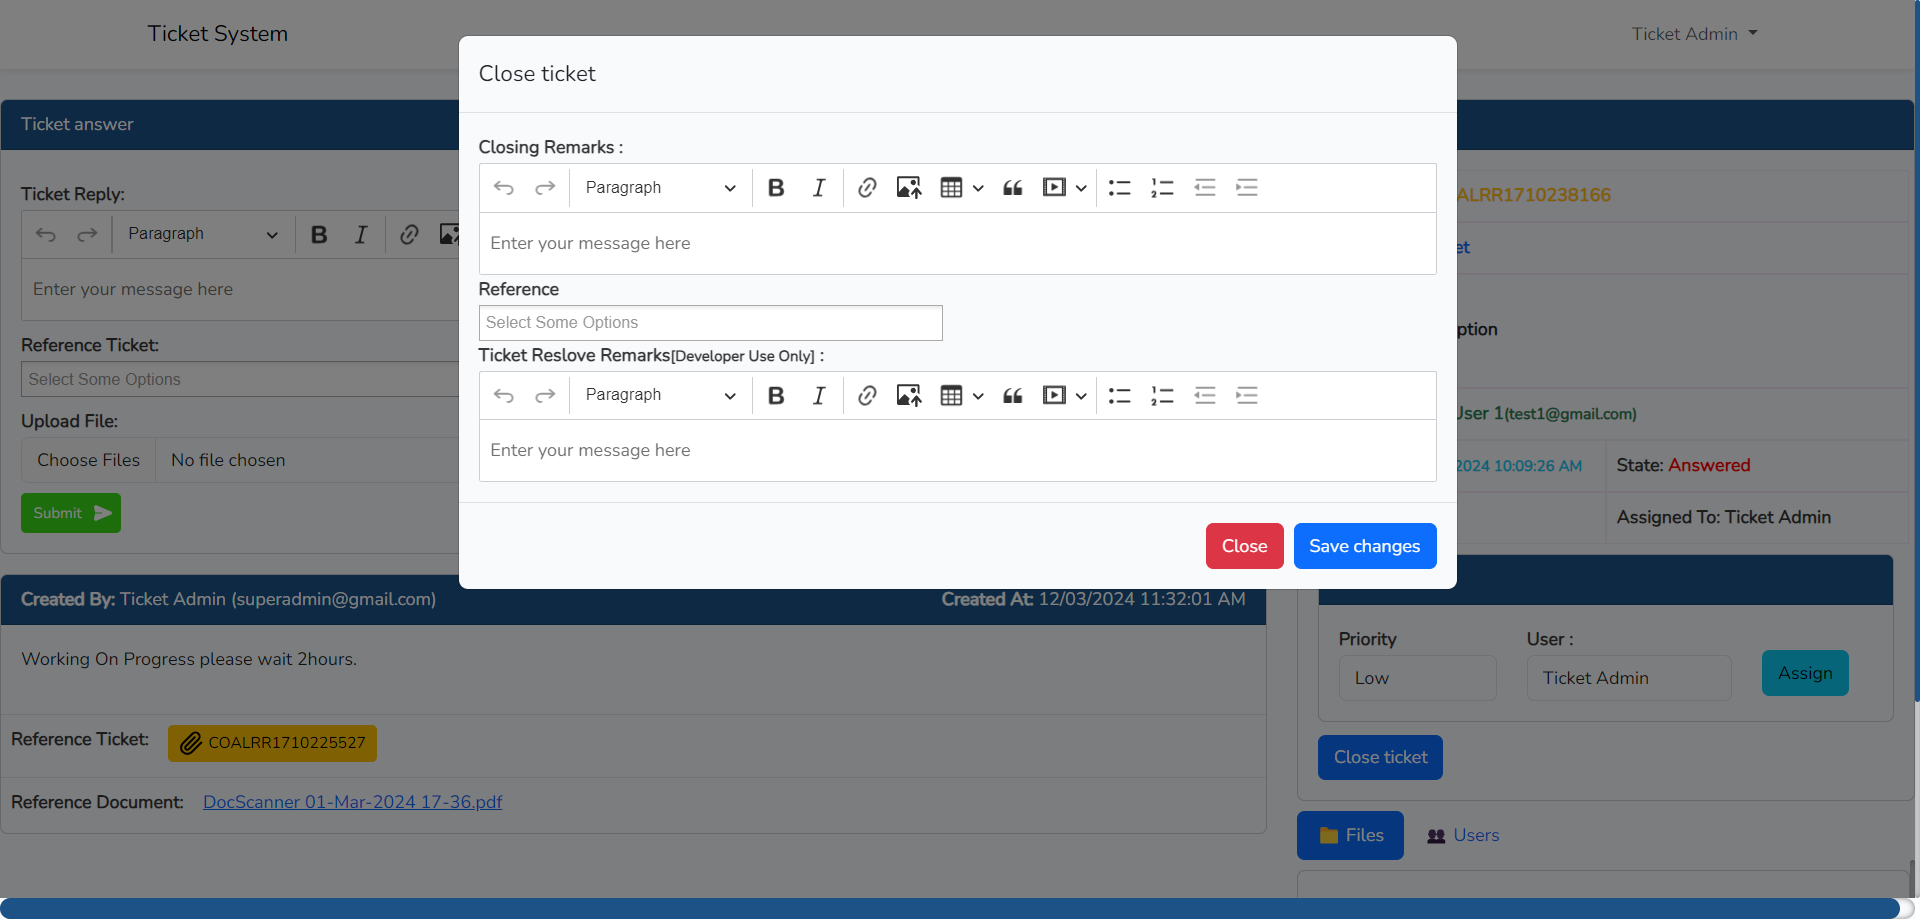Click italic icon in Closing Remarks toolbar
The image size is (1920, 919).
tap(818, 188)
